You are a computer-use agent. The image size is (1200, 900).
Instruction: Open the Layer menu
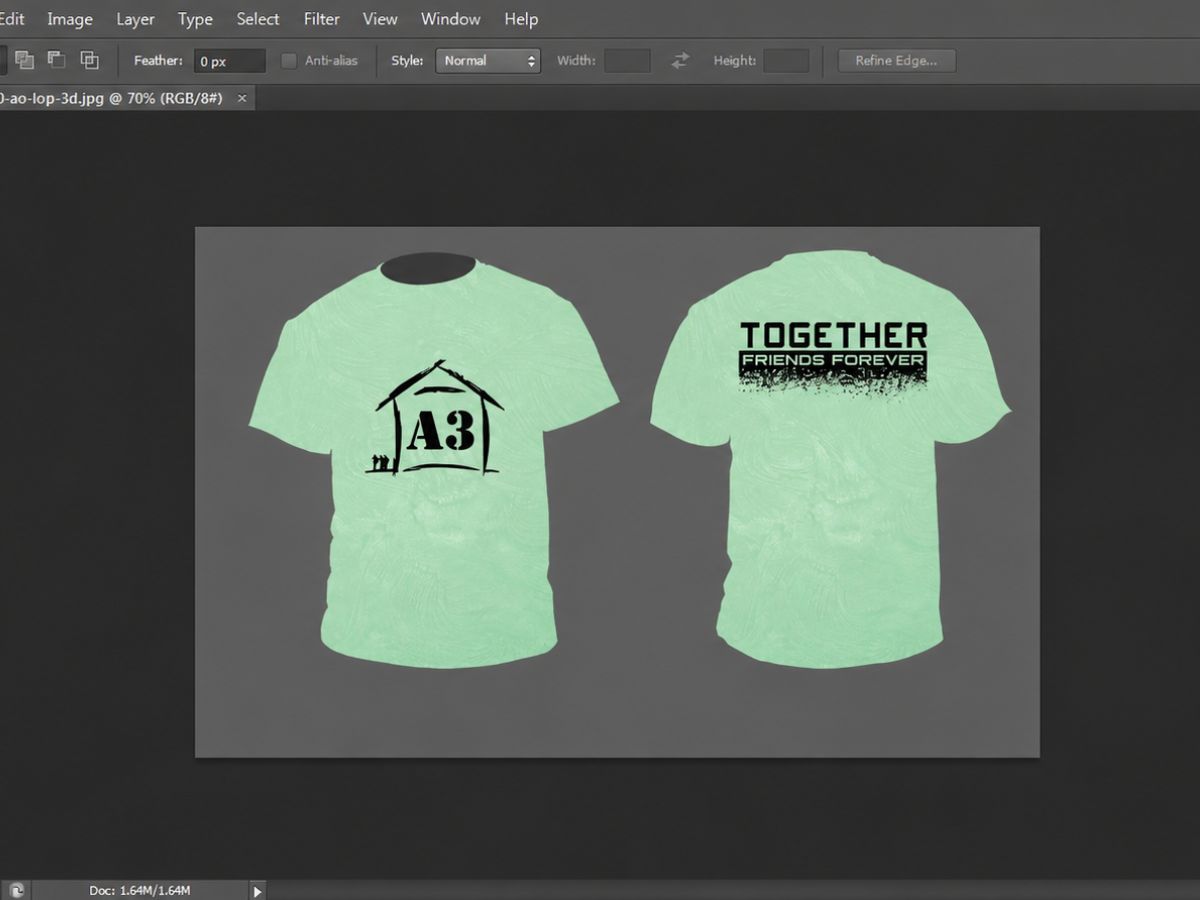click(x=135, y=19)
